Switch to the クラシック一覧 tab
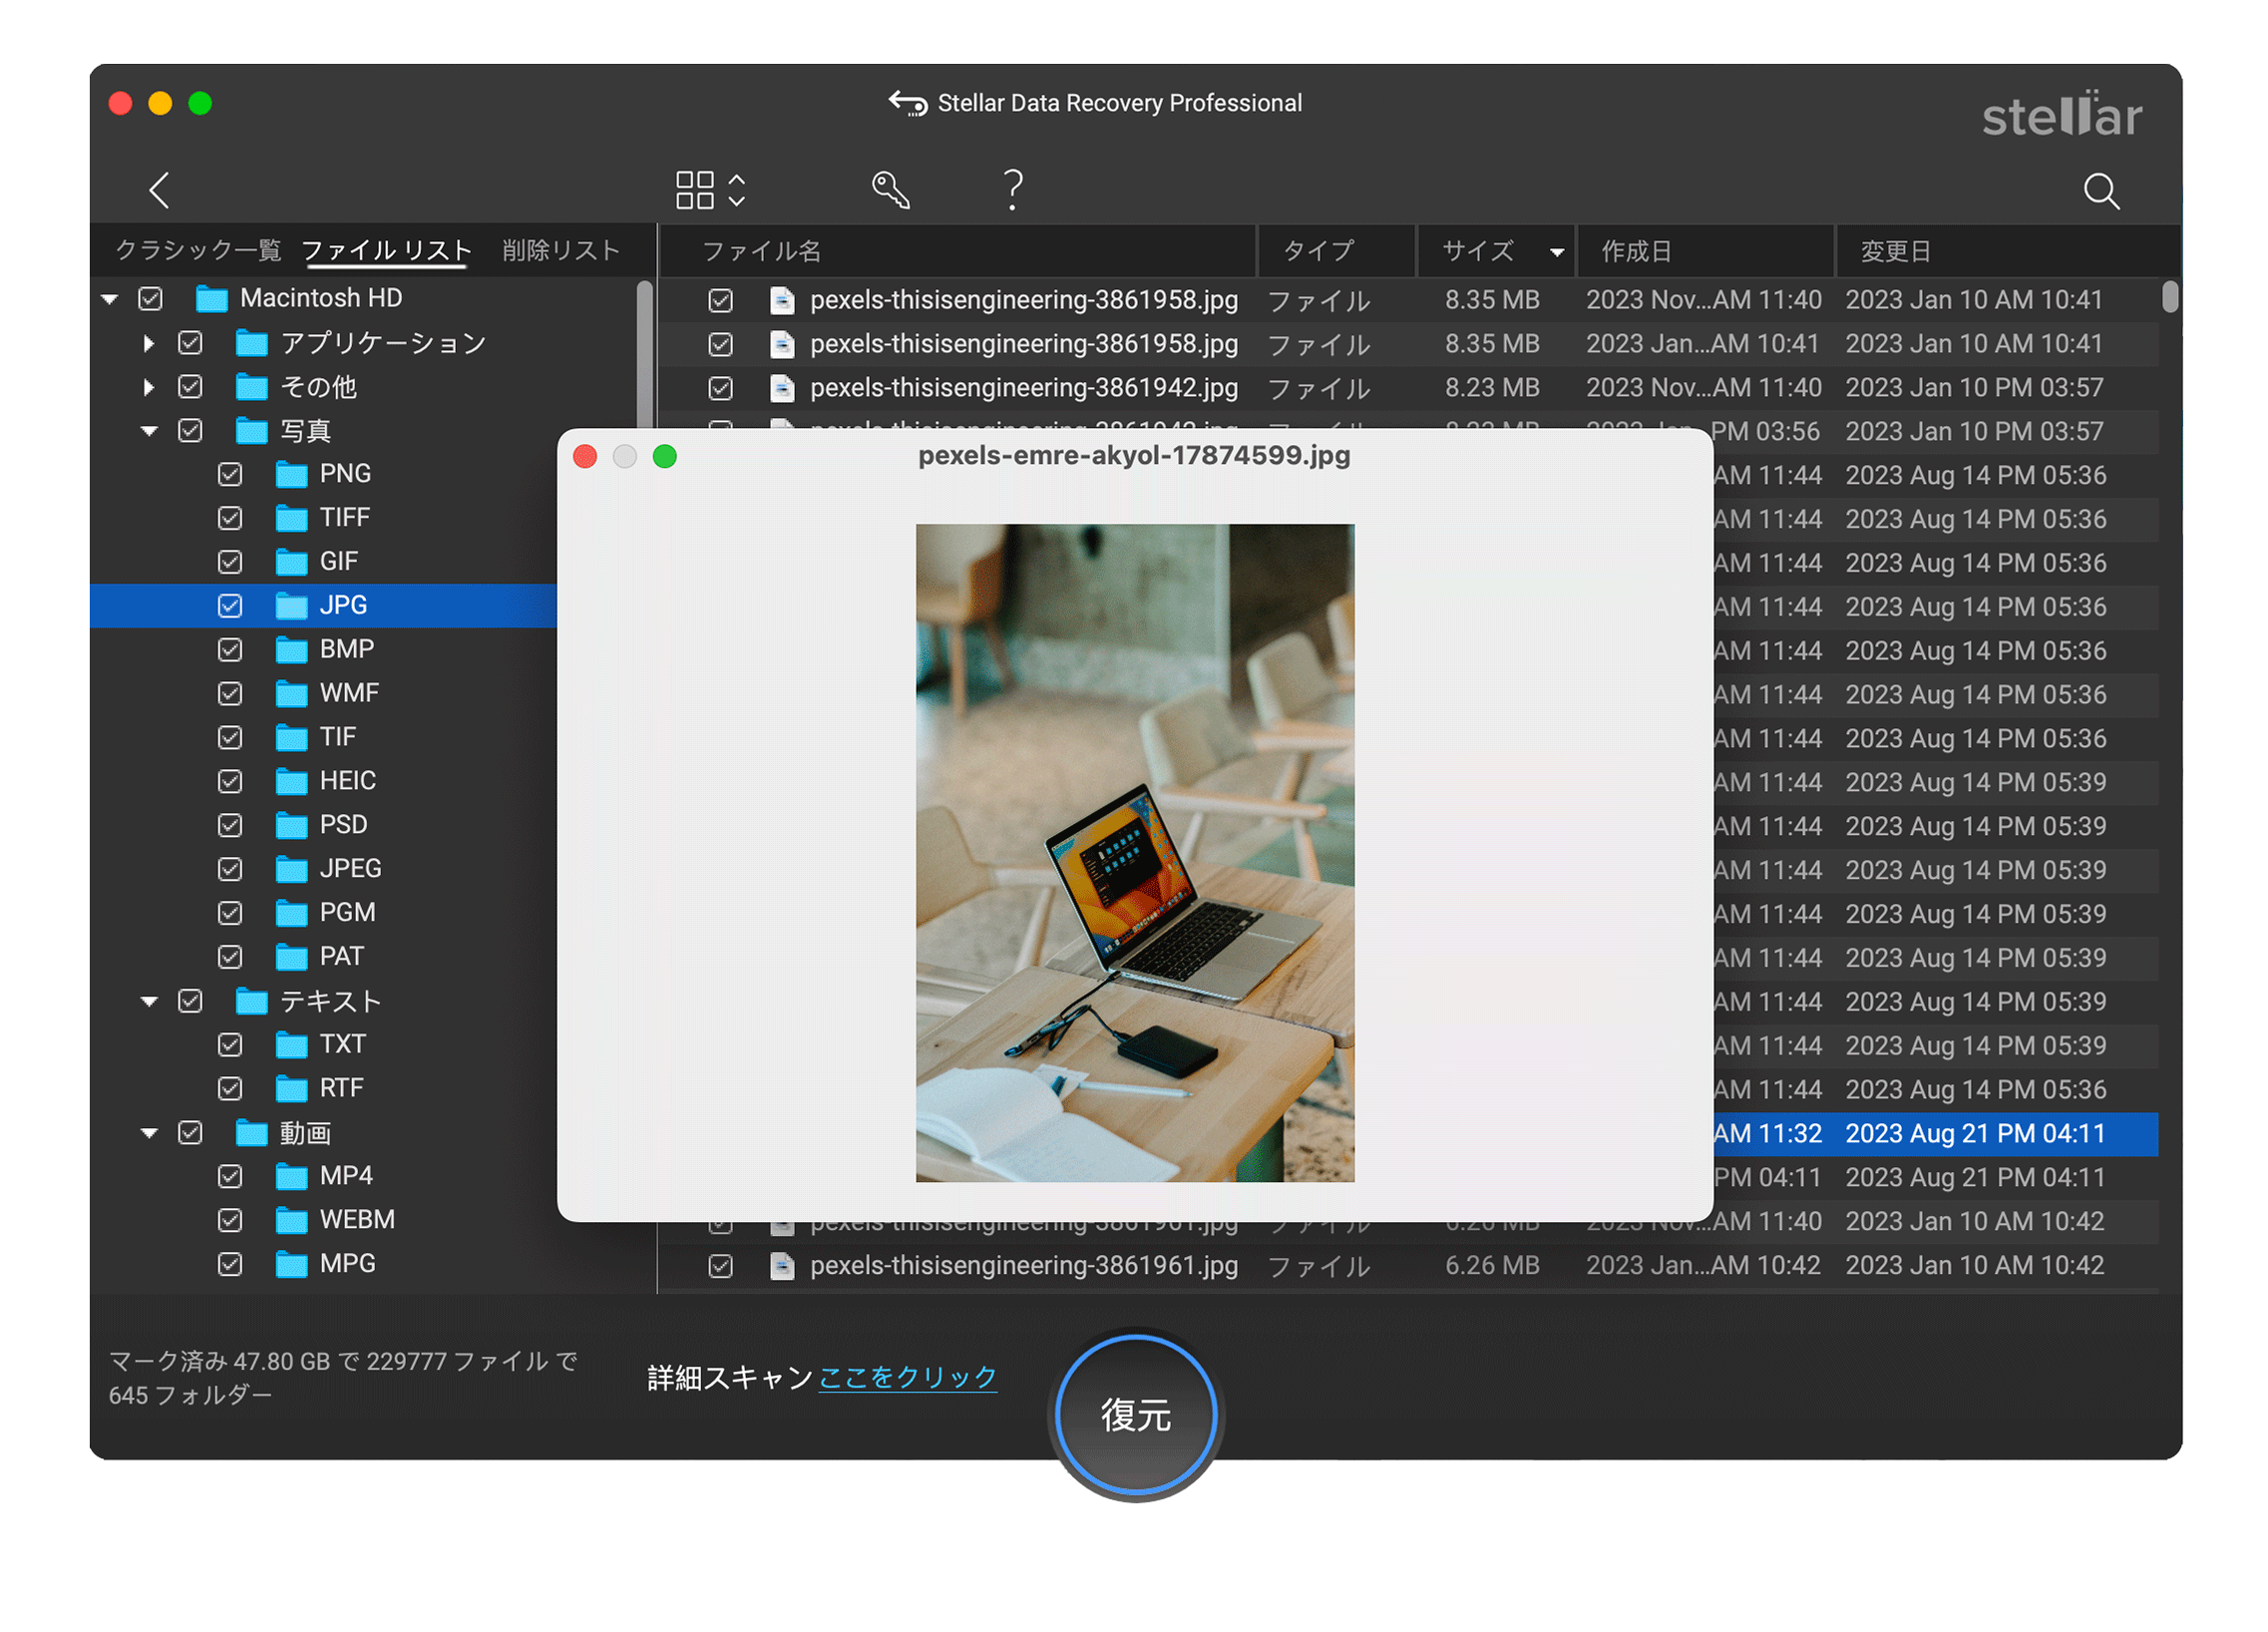This screenshot has height=1632, width=2268. (x=198, y=250)
